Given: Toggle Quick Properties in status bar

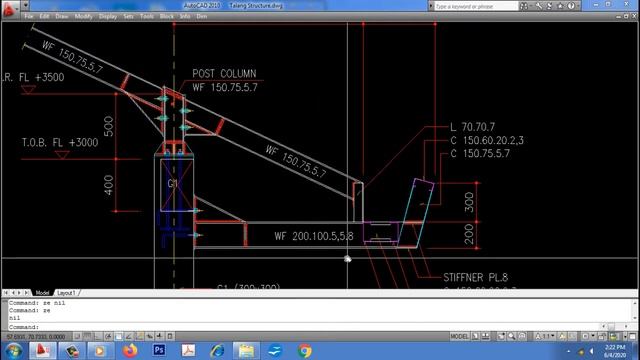Looking at the screenshot, I should pyautogui.click(x=170, y=336).
